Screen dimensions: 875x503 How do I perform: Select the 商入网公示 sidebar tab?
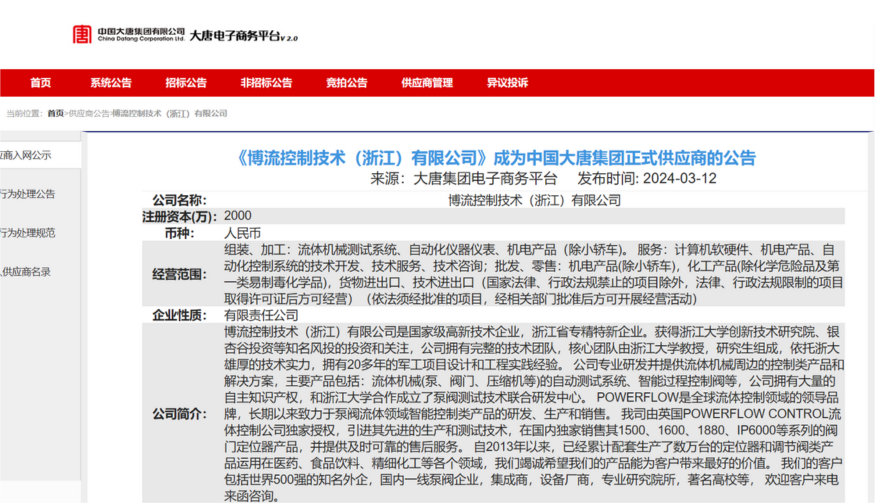coord(26,155)
